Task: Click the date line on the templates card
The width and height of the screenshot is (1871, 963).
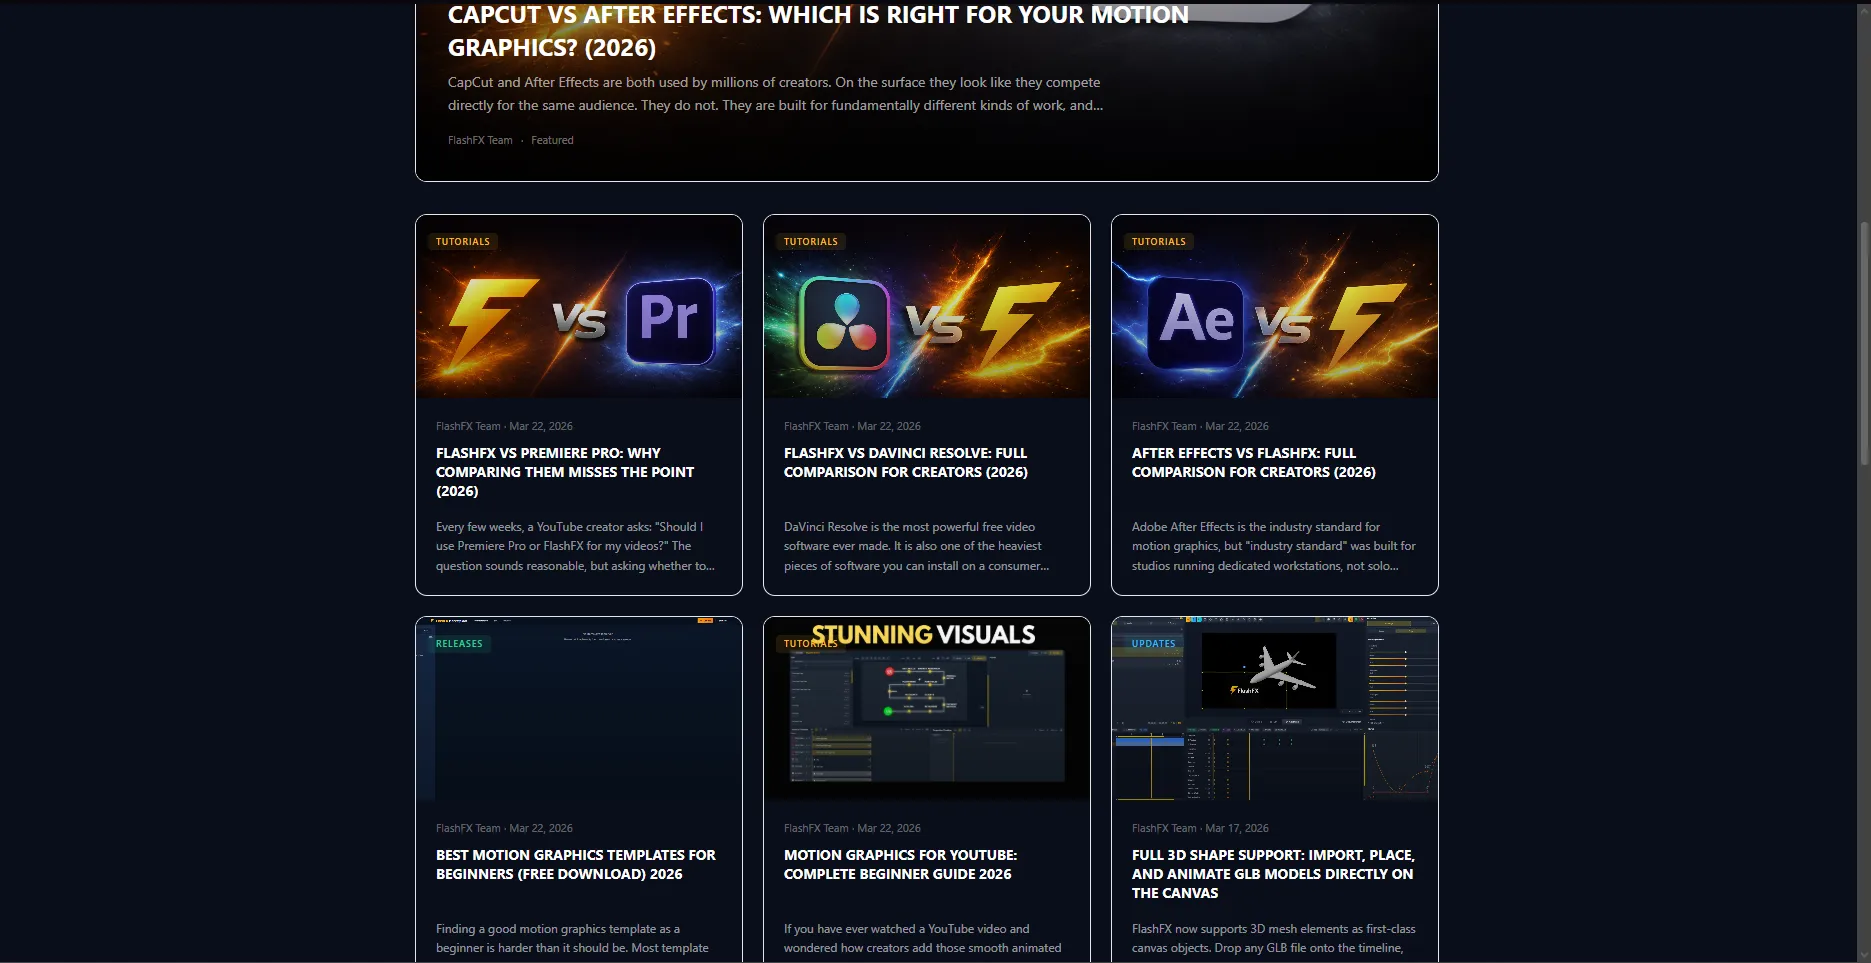Action: coord(504,828)
